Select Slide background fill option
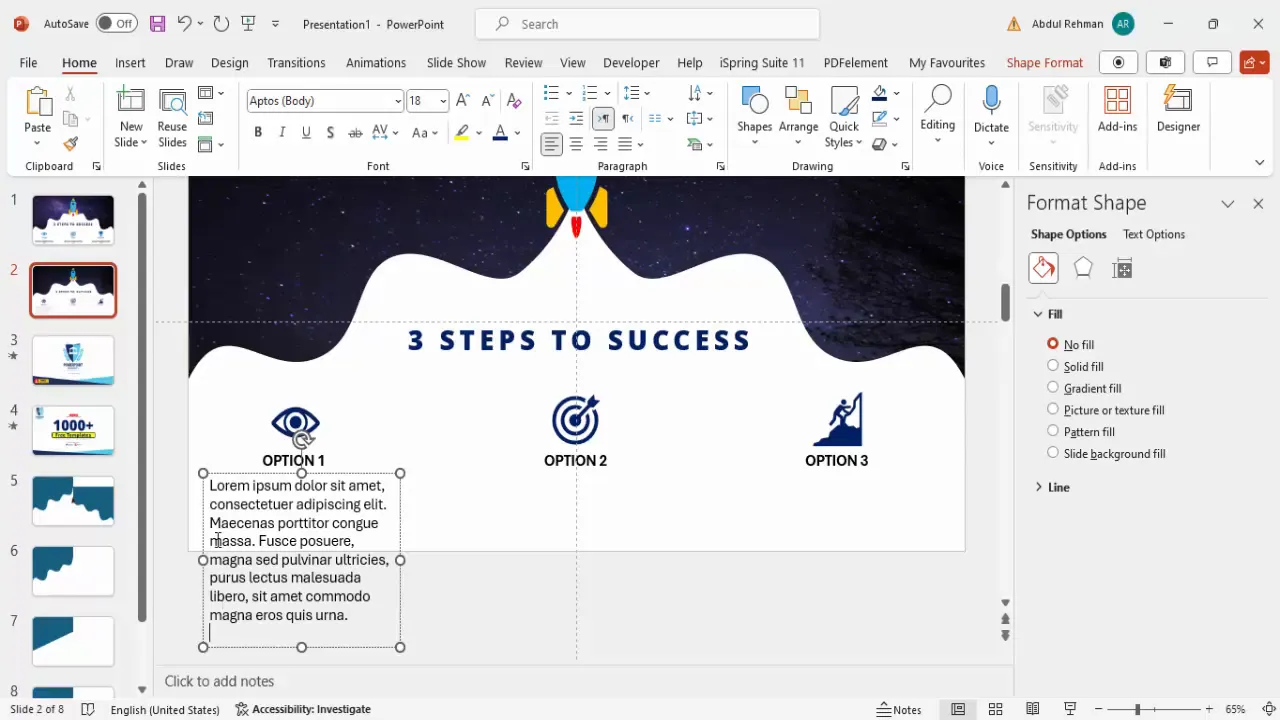The image size is (1280, 720). pyautogui.click(x=1106, y=453)
